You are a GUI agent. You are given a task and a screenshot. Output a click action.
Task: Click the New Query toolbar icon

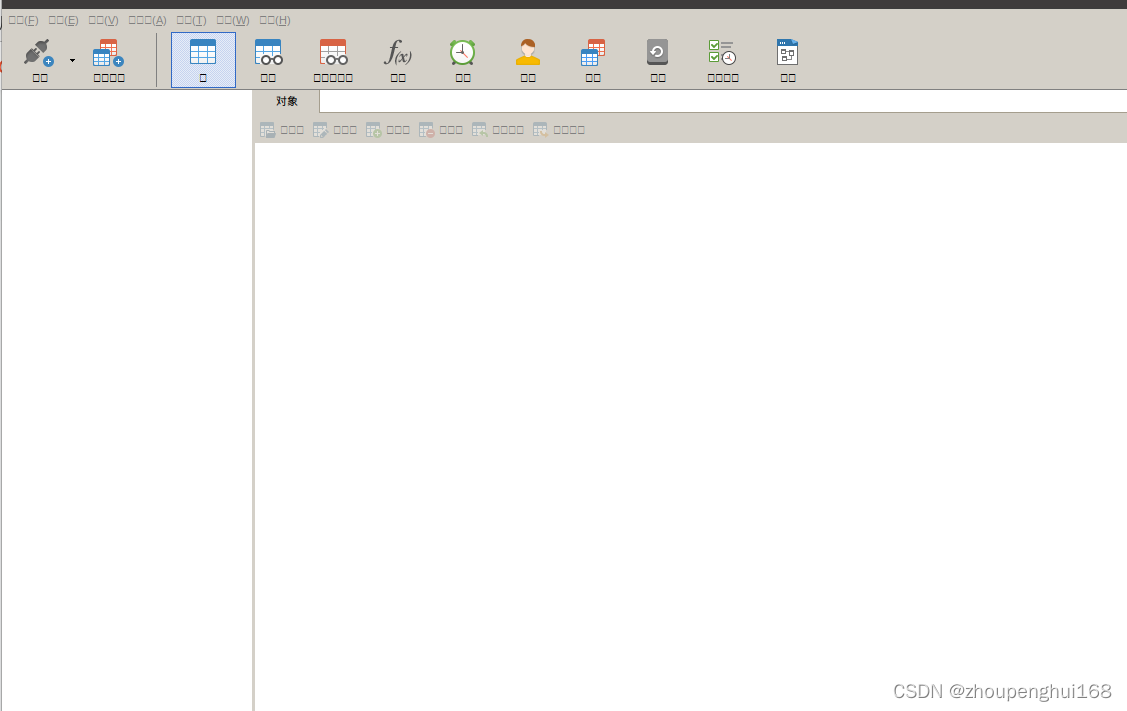pos(109,52)
